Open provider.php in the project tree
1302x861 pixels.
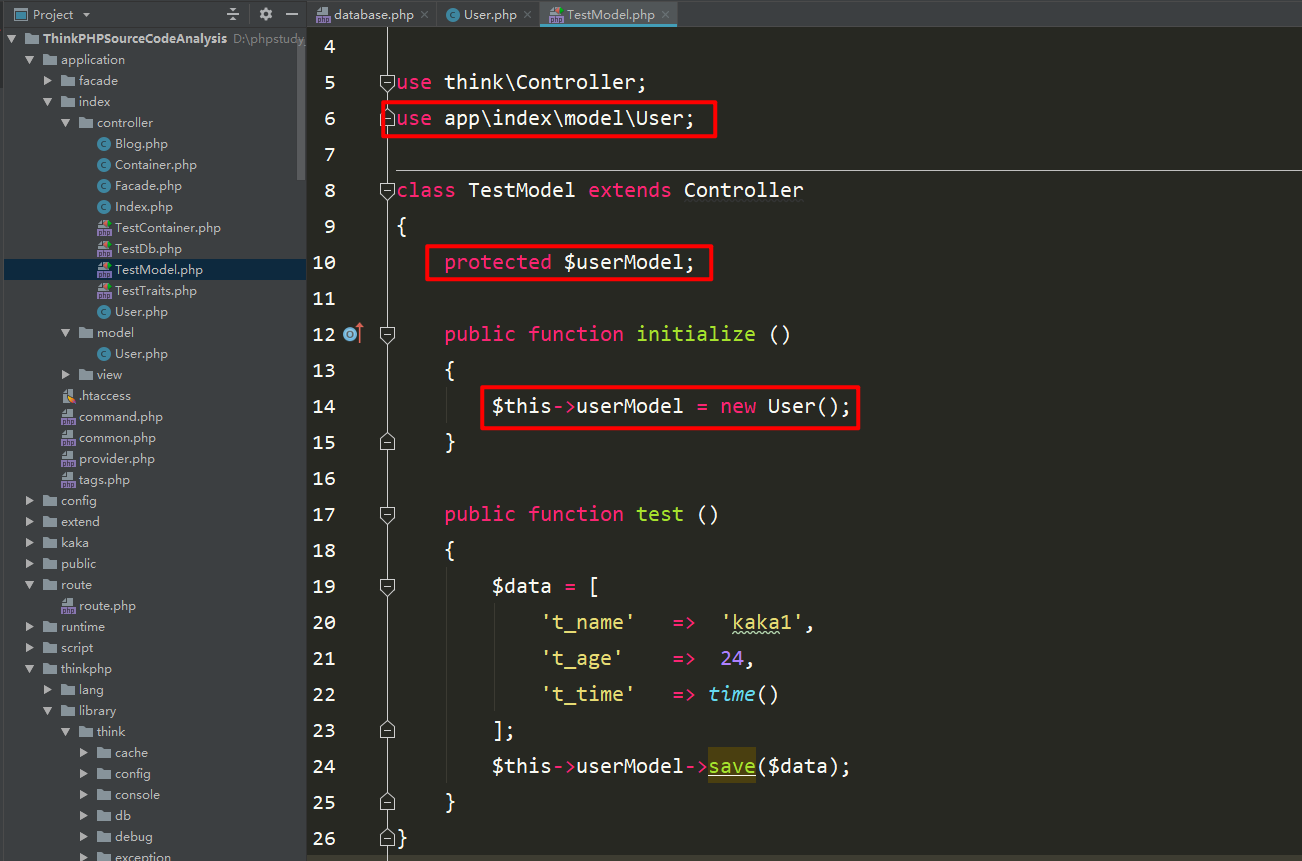click(117, 459)
